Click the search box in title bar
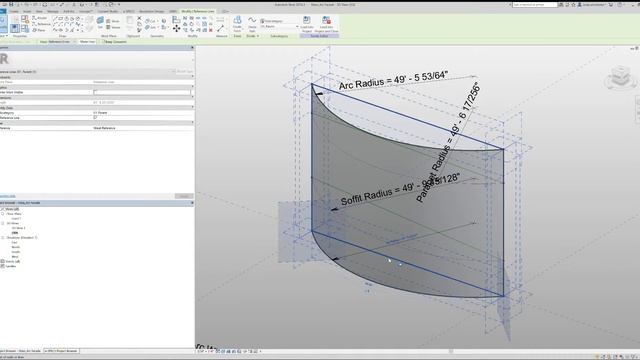Screen dimensions: 640x360 point(535,4)
